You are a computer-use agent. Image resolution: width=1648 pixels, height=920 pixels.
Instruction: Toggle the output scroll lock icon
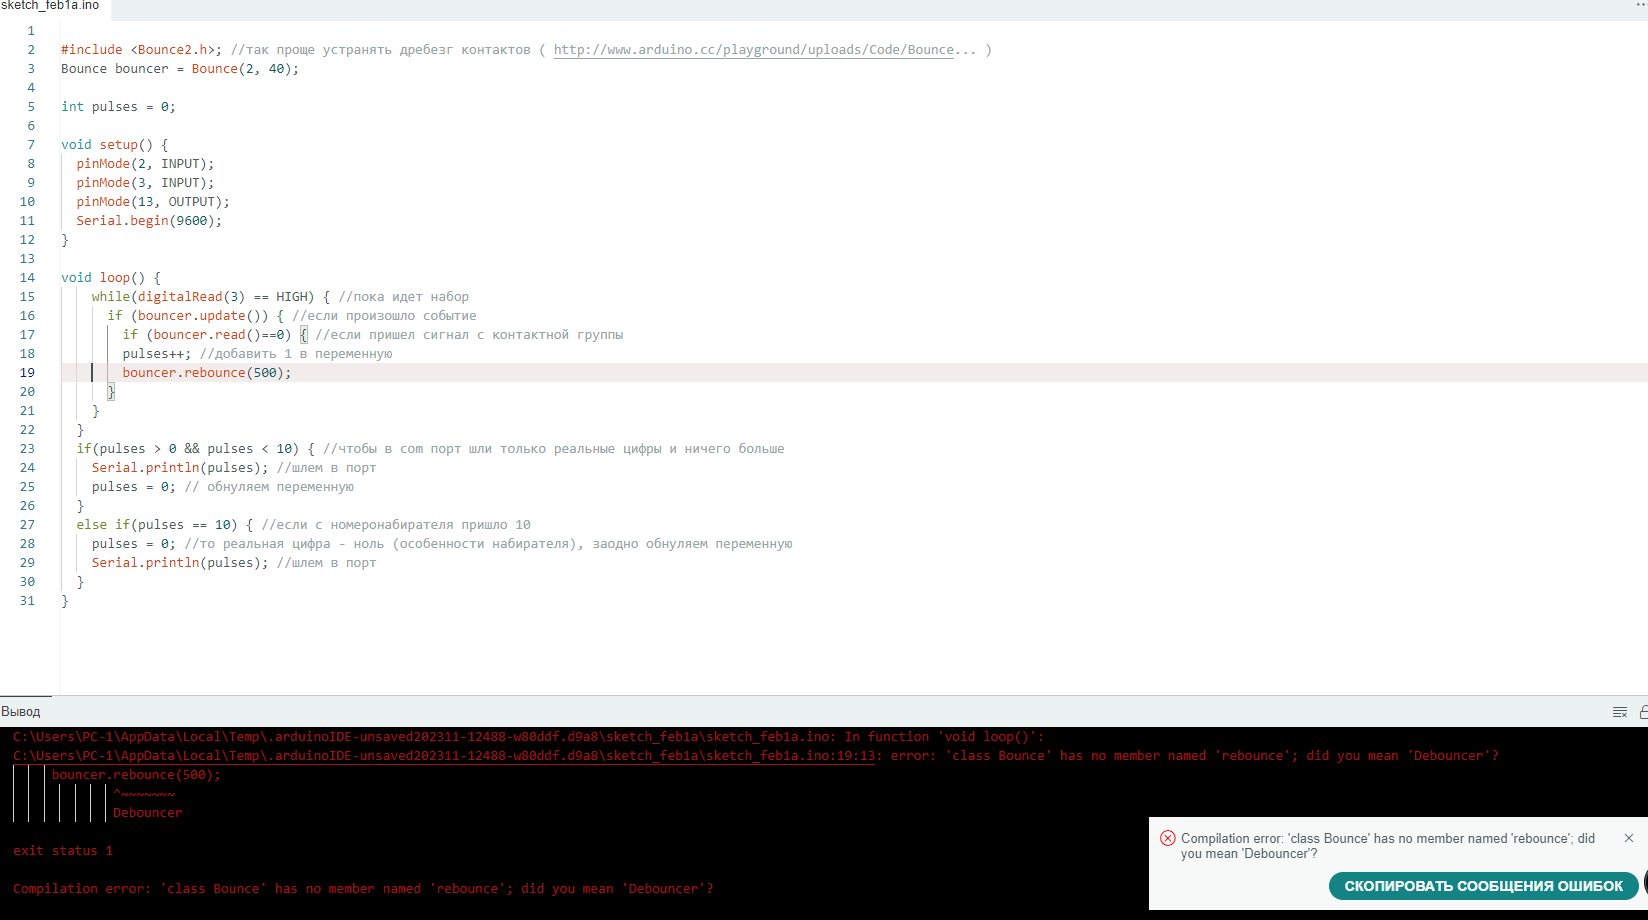point(1643,712)
